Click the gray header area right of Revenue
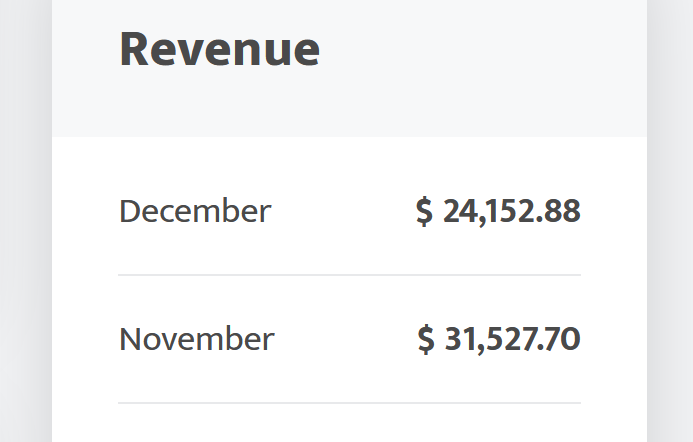 480,60
